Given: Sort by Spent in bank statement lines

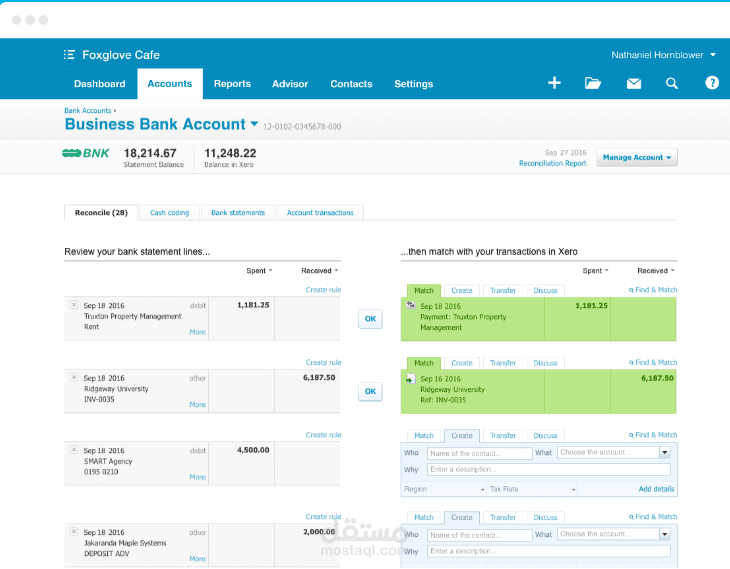Looking at the screenshot, I should tap(259, 271).
